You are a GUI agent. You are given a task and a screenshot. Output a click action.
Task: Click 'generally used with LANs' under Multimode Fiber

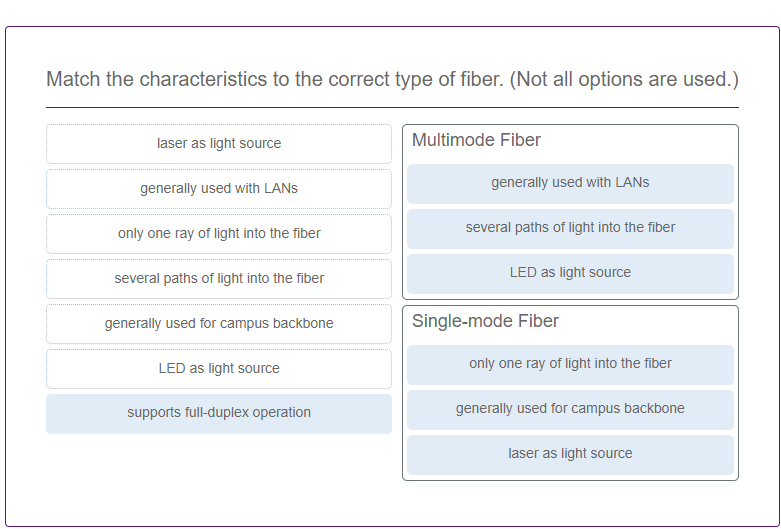coord(570,183)
